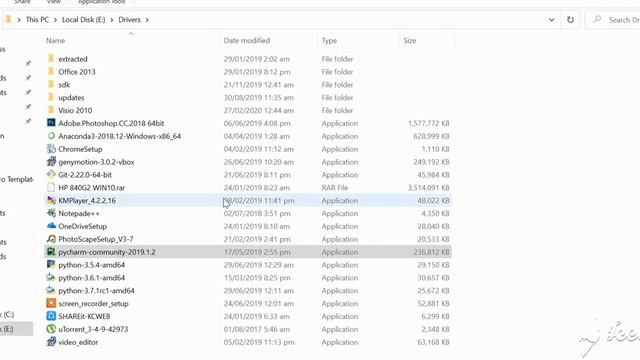
Task: Select the ChromeSetup file name
Action: coord(80,149)
